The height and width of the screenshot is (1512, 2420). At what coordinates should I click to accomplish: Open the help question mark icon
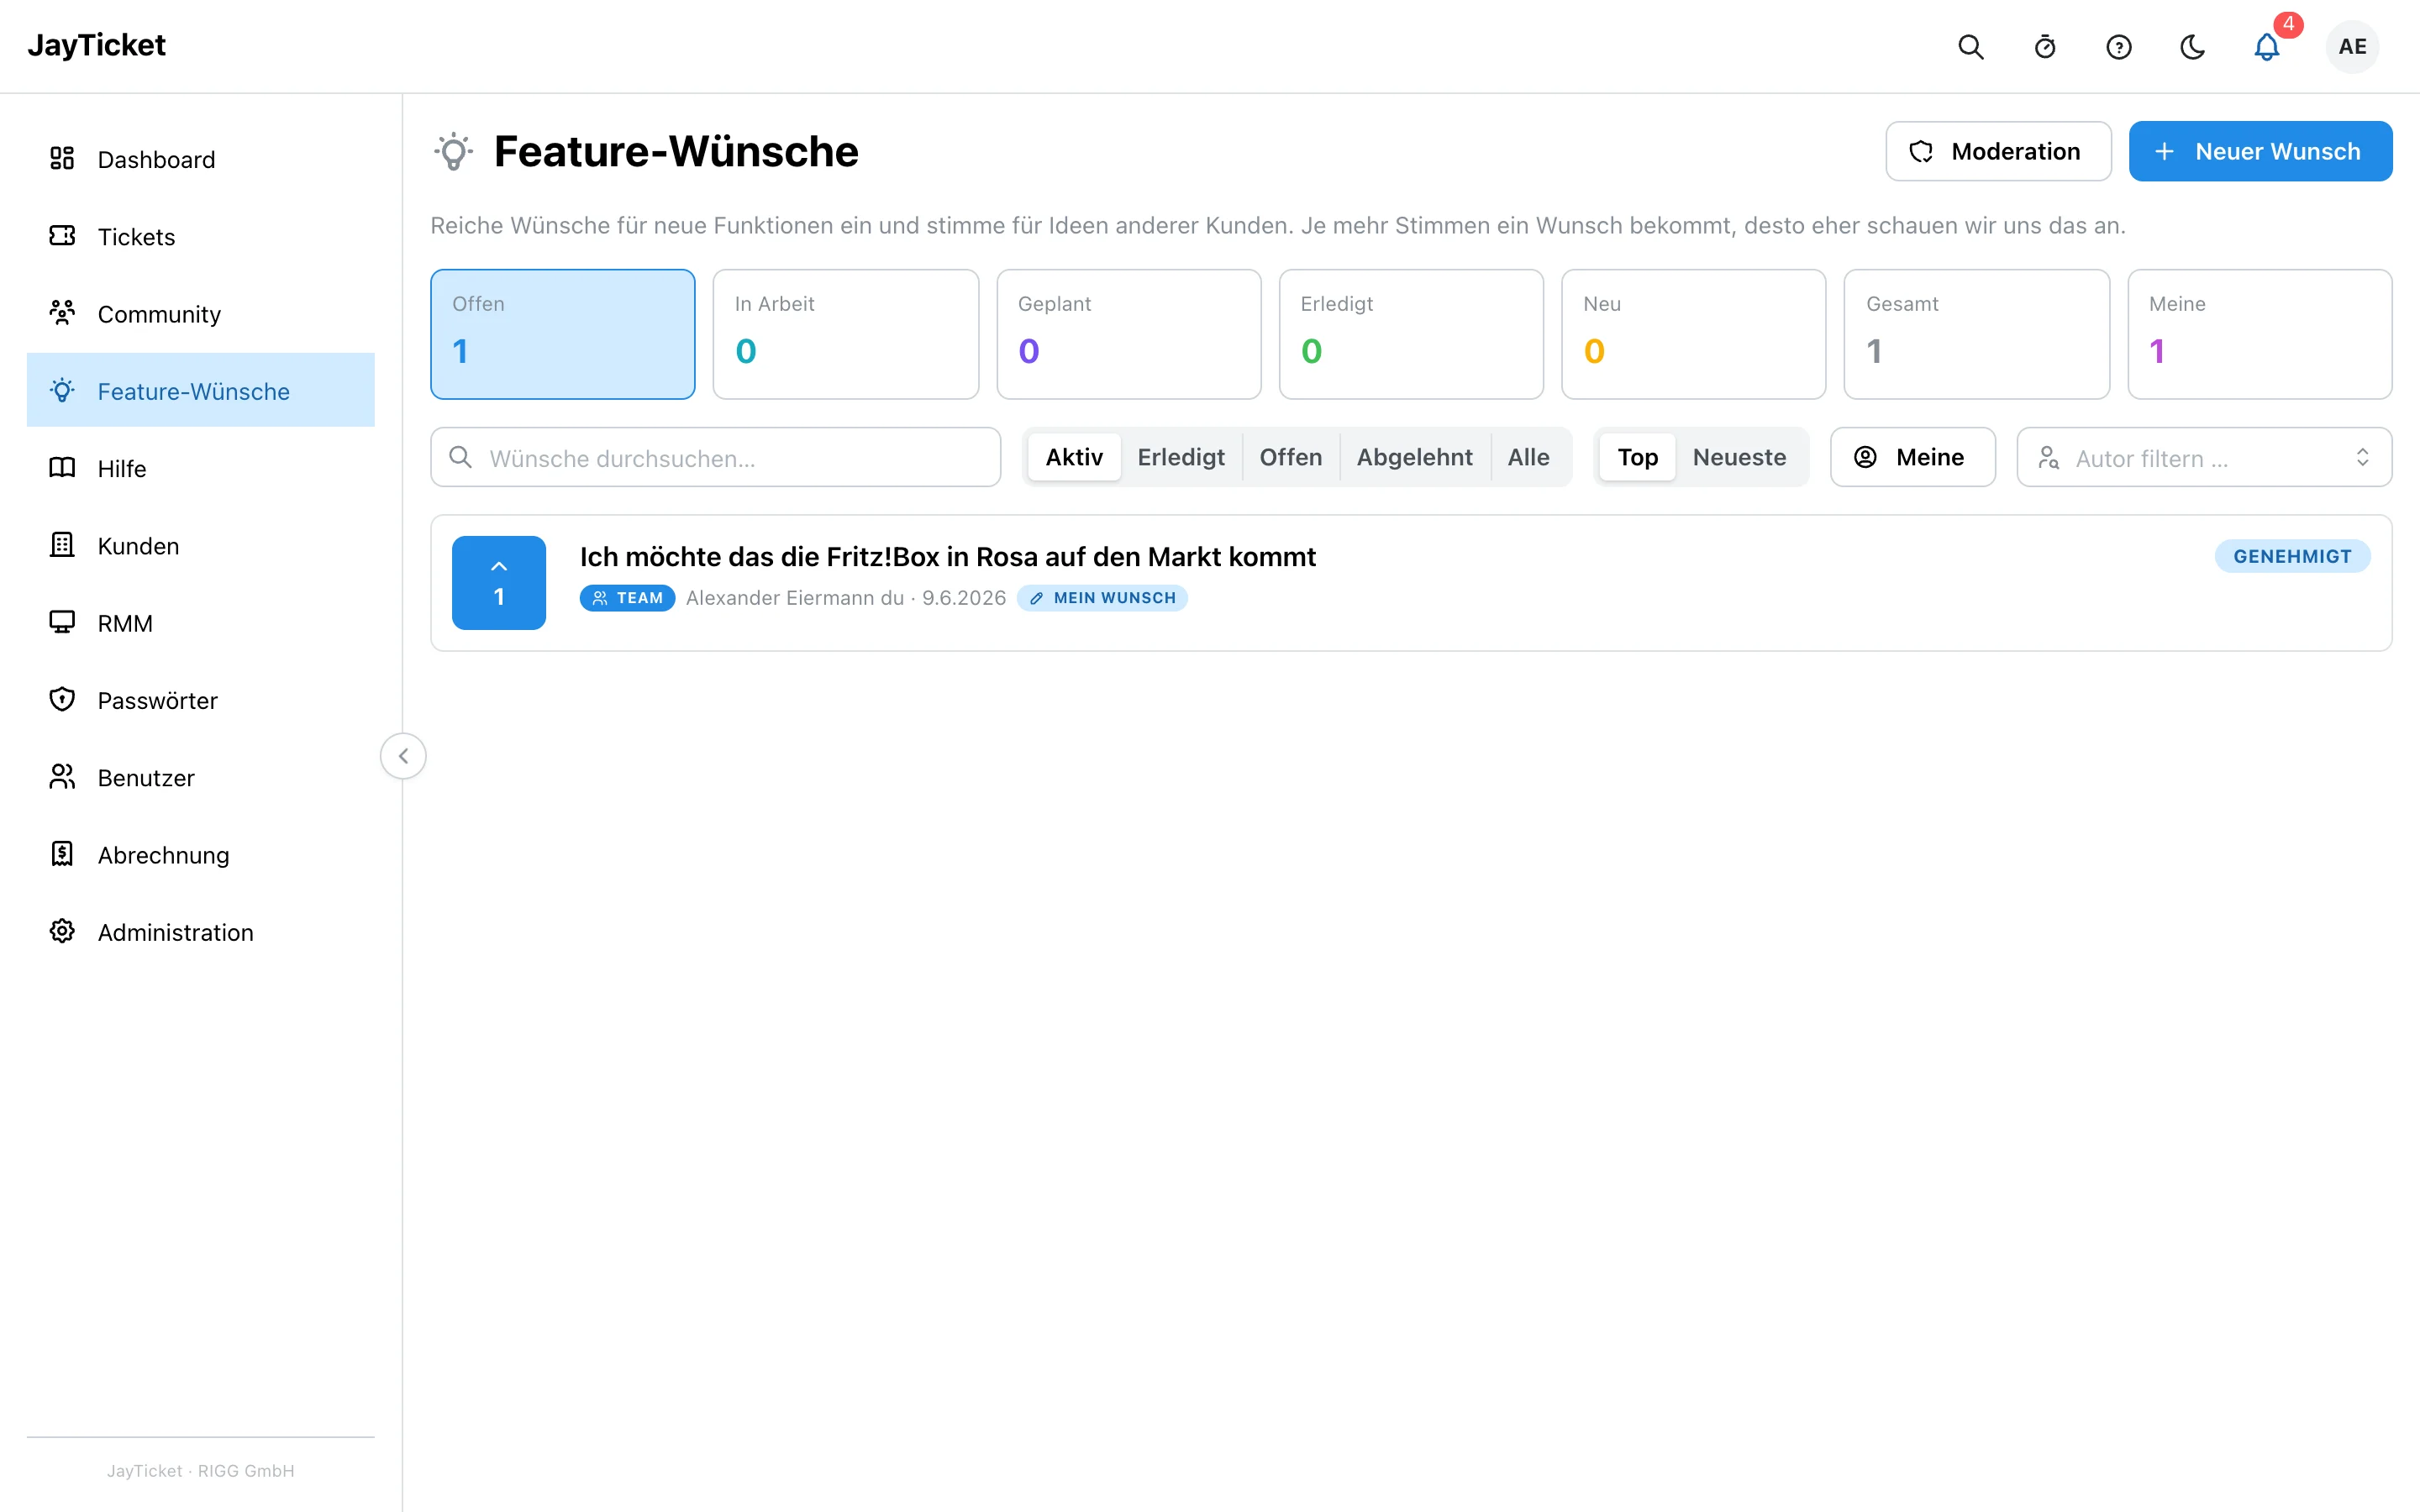(x=2118, y=47)
